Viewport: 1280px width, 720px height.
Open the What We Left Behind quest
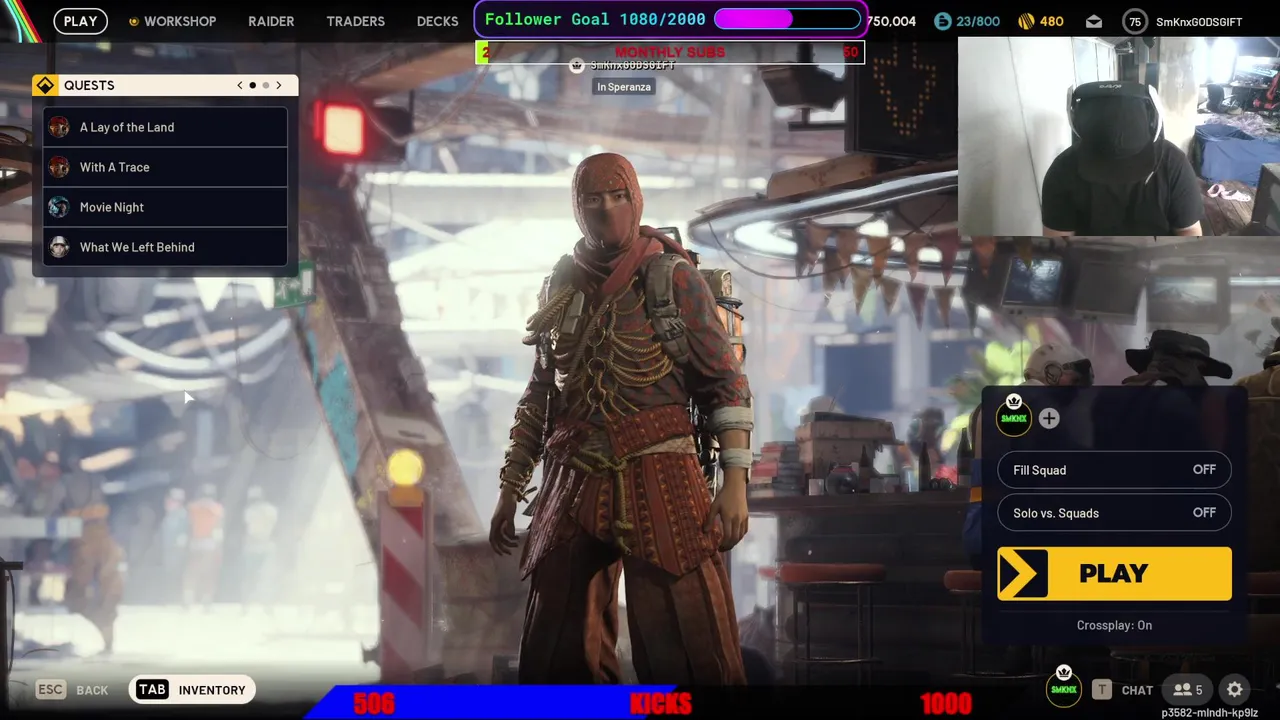coord(165,247)
